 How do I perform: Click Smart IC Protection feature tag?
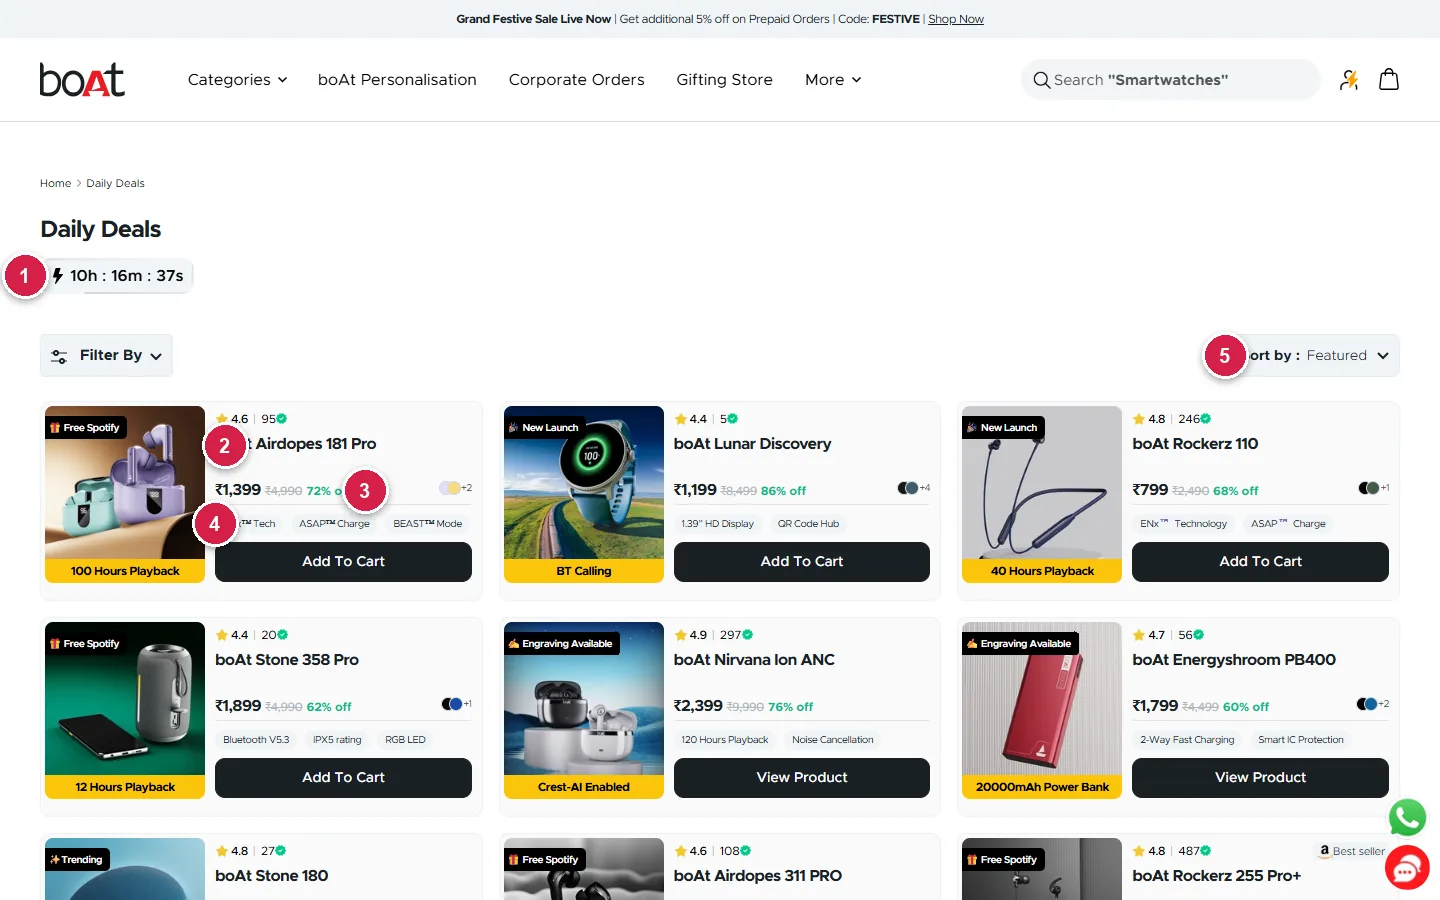pyautogui.click(x=1301, y=740)
